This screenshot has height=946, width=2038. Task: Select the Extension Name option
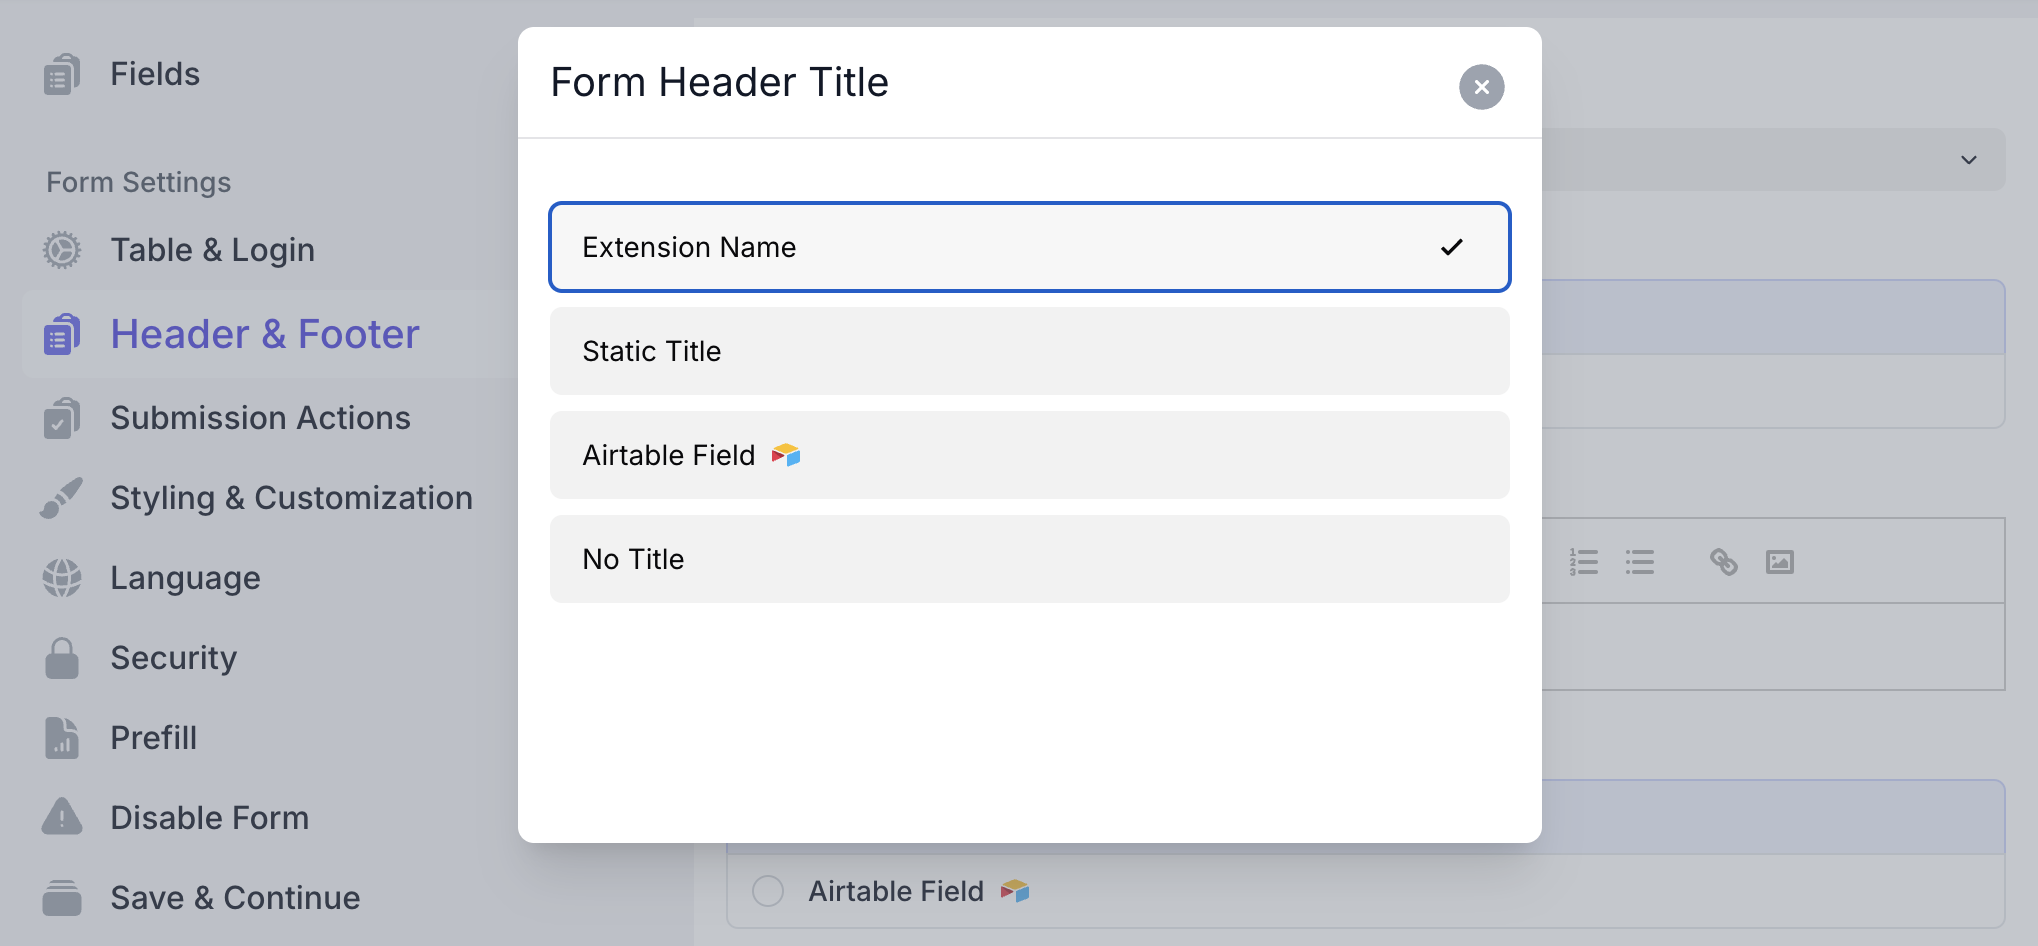(x=1029, y=247)
